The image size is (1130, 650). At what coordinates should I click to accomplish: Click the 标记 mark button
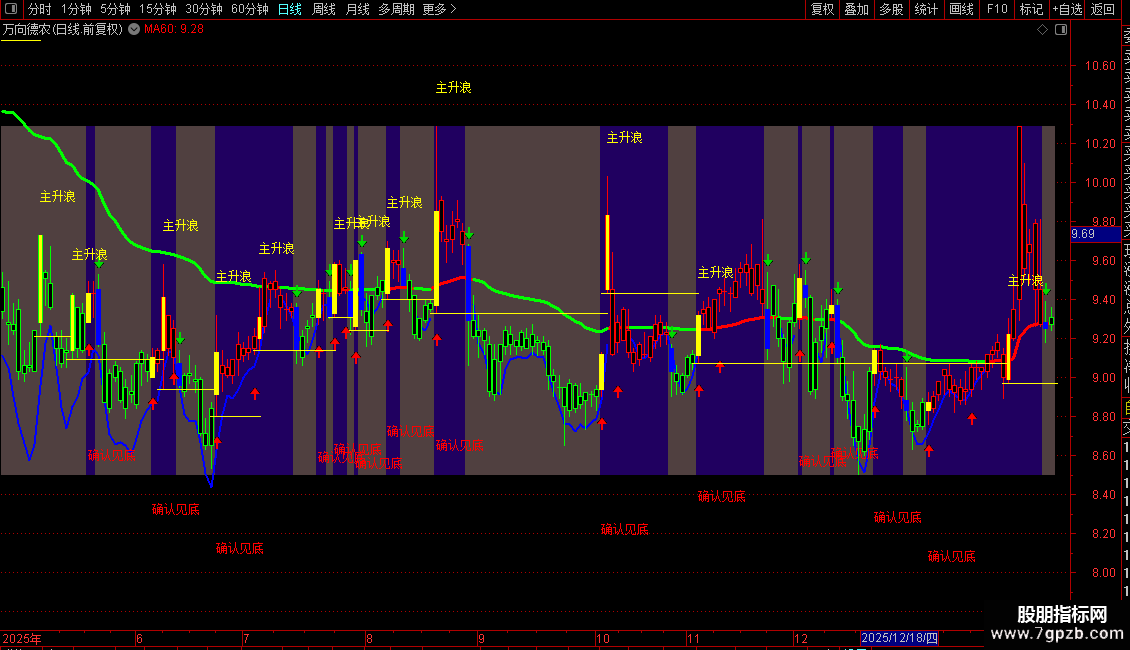tap(1031, 9)
